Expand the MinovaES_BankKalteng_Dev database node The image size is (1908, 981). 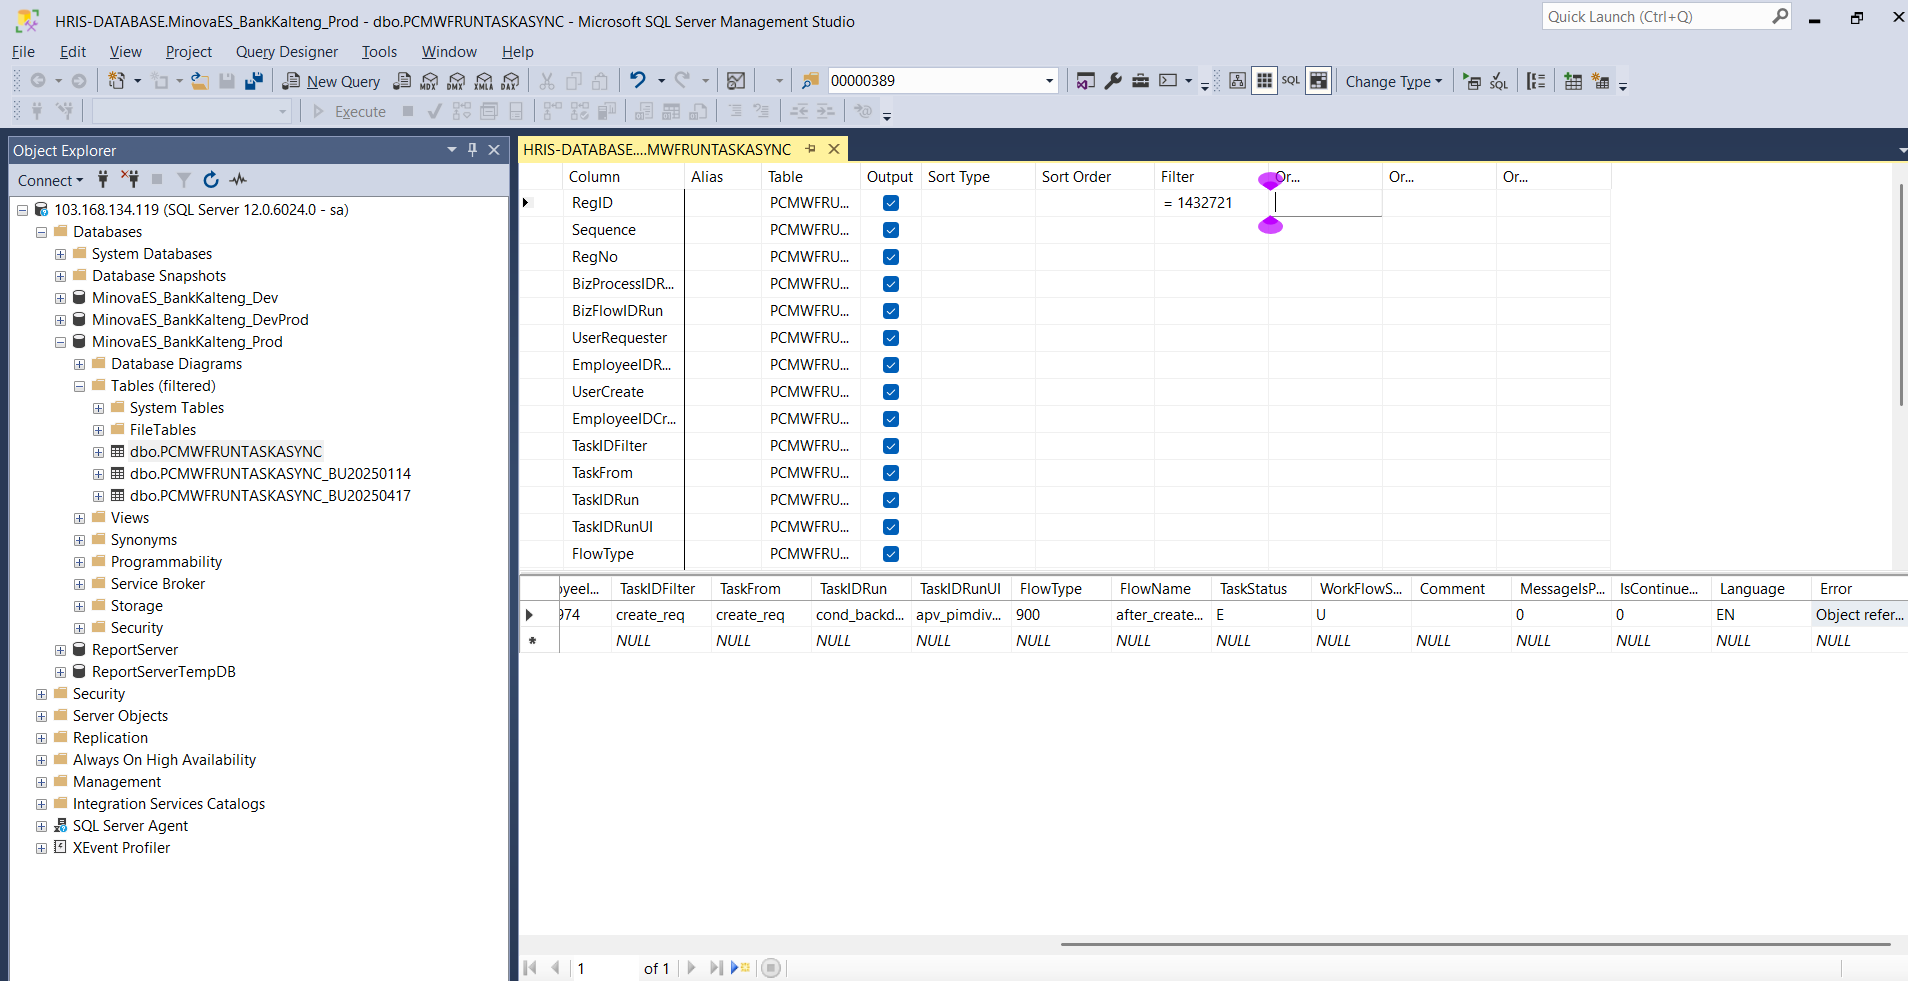pyautogui.click(x=60, y=298)
